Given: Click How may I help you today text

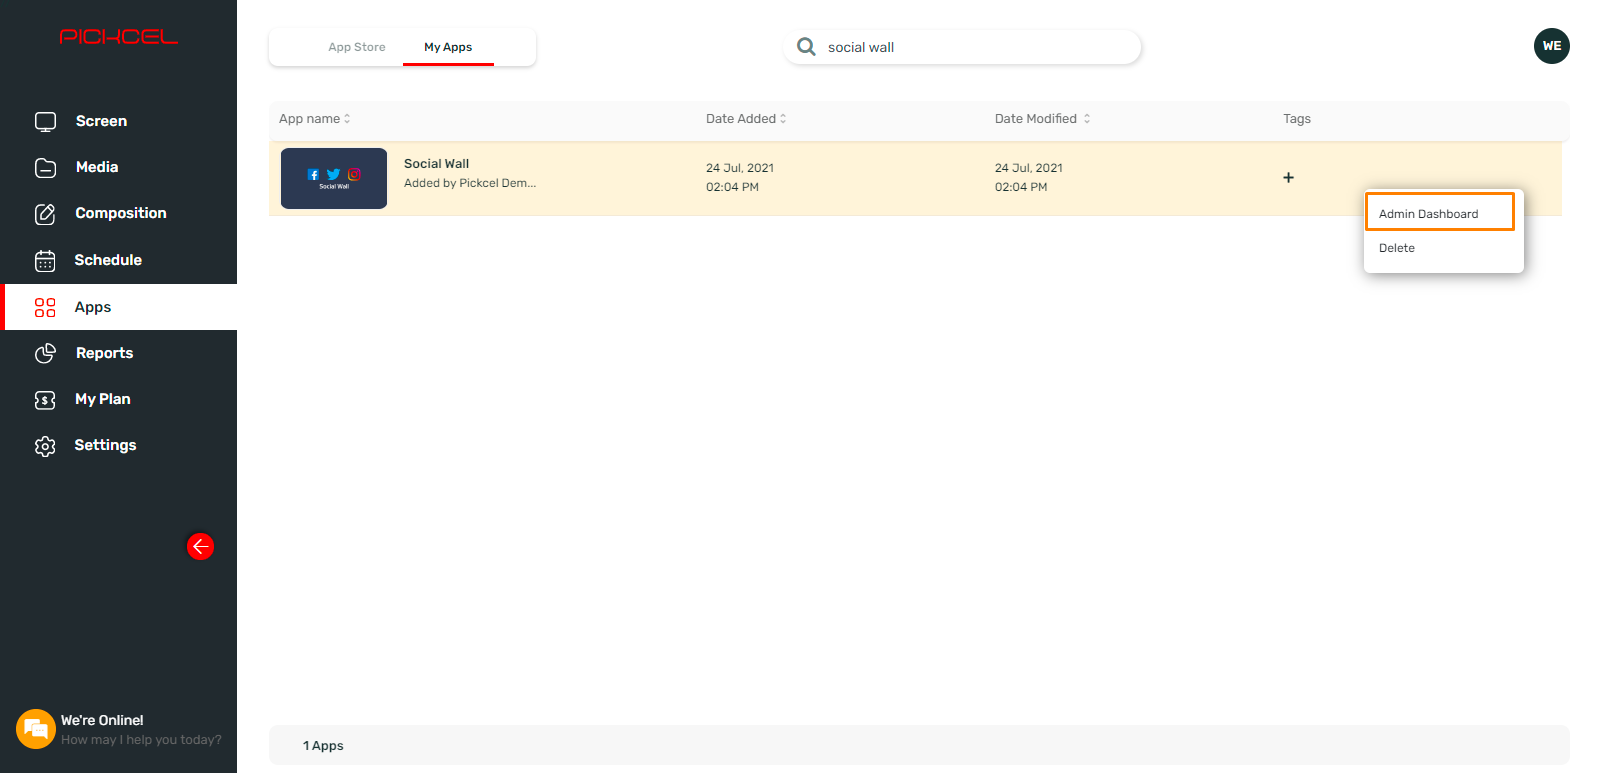Looking at the screenshot, I should (x=141, y=740).
